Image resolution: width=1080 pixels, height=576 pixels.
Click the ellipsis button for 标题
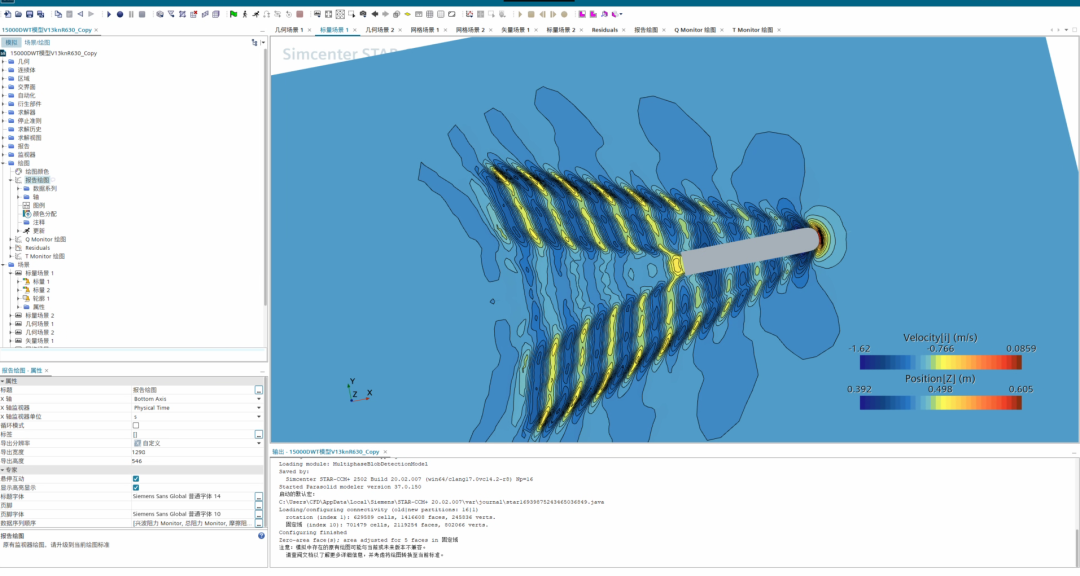pos(258,390)
